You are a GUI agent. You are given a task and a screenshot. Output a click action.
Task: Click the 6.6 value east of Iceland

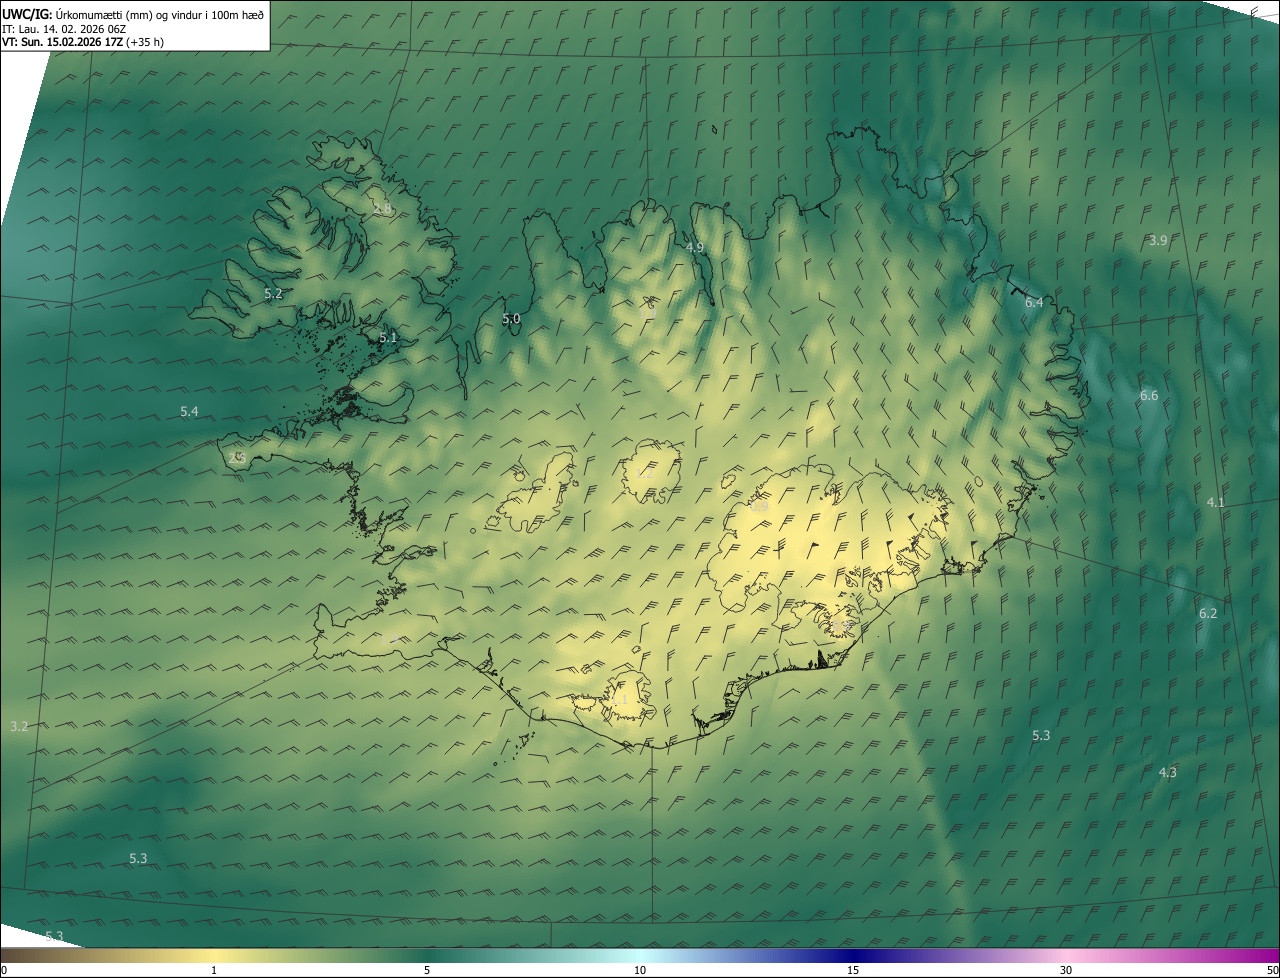click(1149, 396)
